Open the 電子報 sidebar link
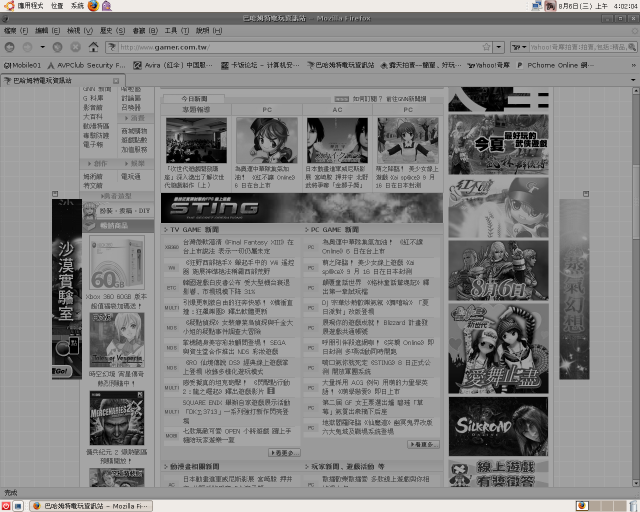Image resolution: width=640 pixels, height=512 pixels. [93, 145]
